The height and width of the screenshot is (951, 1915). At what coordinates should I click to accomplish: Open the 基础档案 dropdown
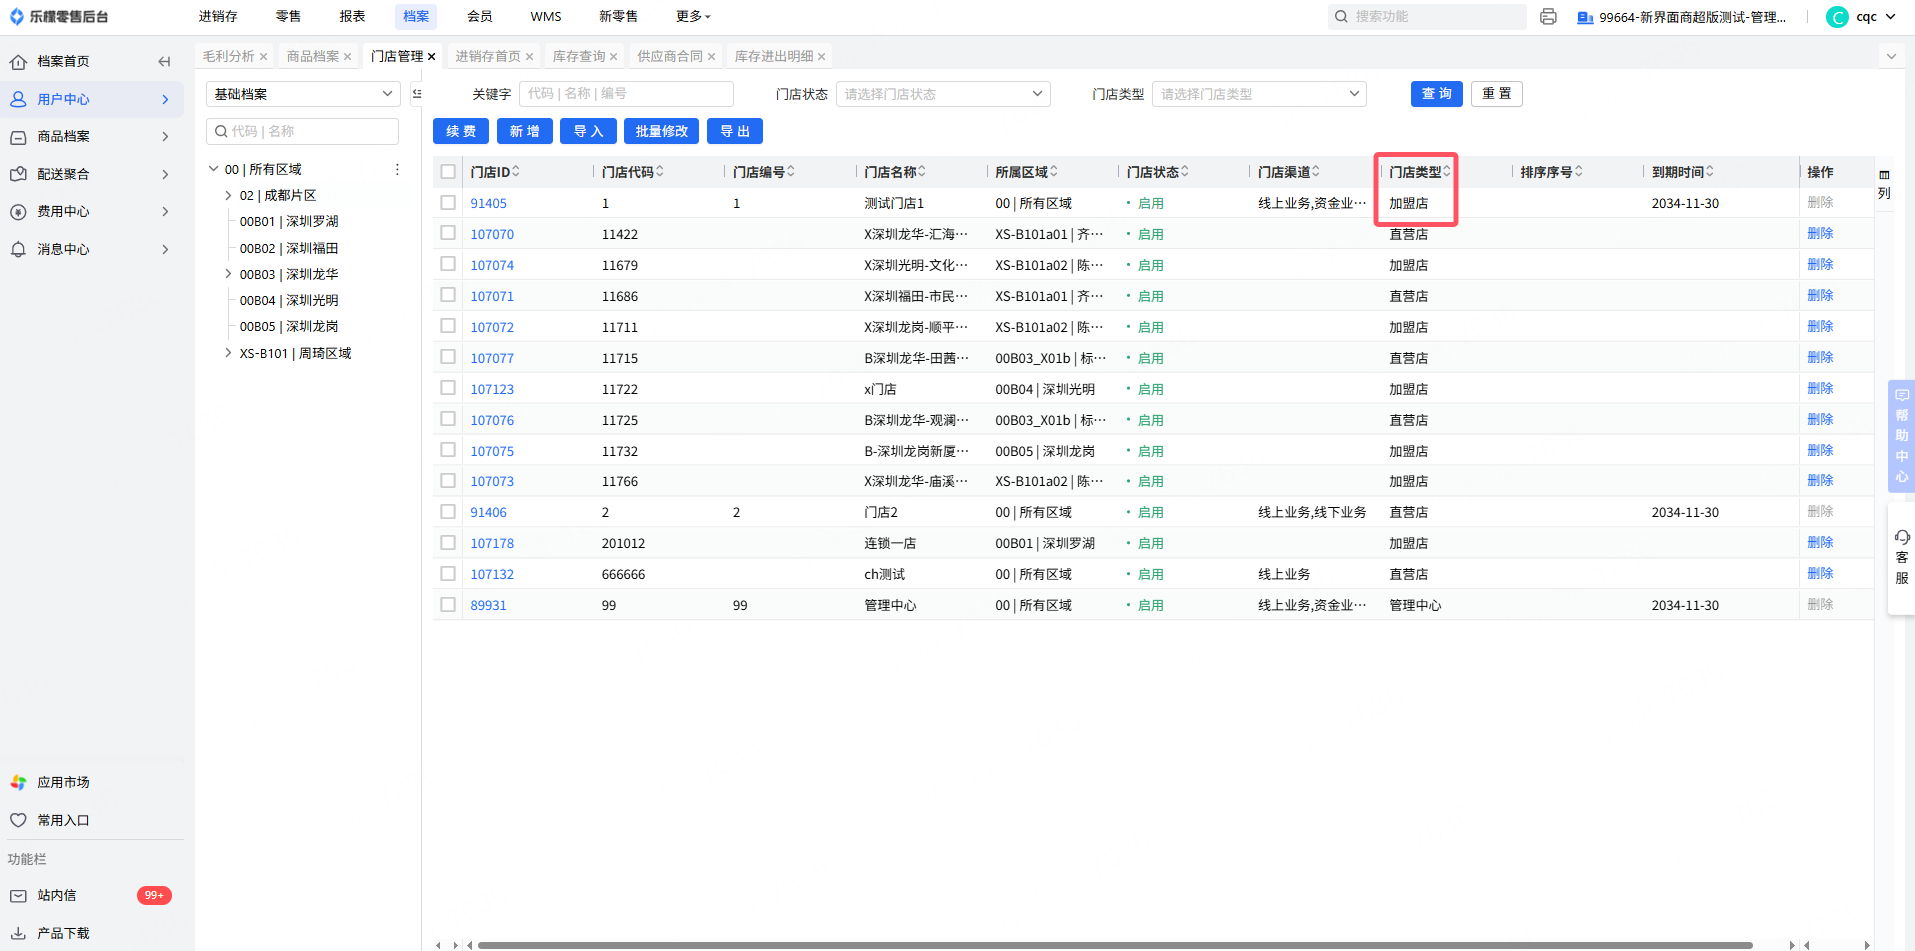(303, 94)
